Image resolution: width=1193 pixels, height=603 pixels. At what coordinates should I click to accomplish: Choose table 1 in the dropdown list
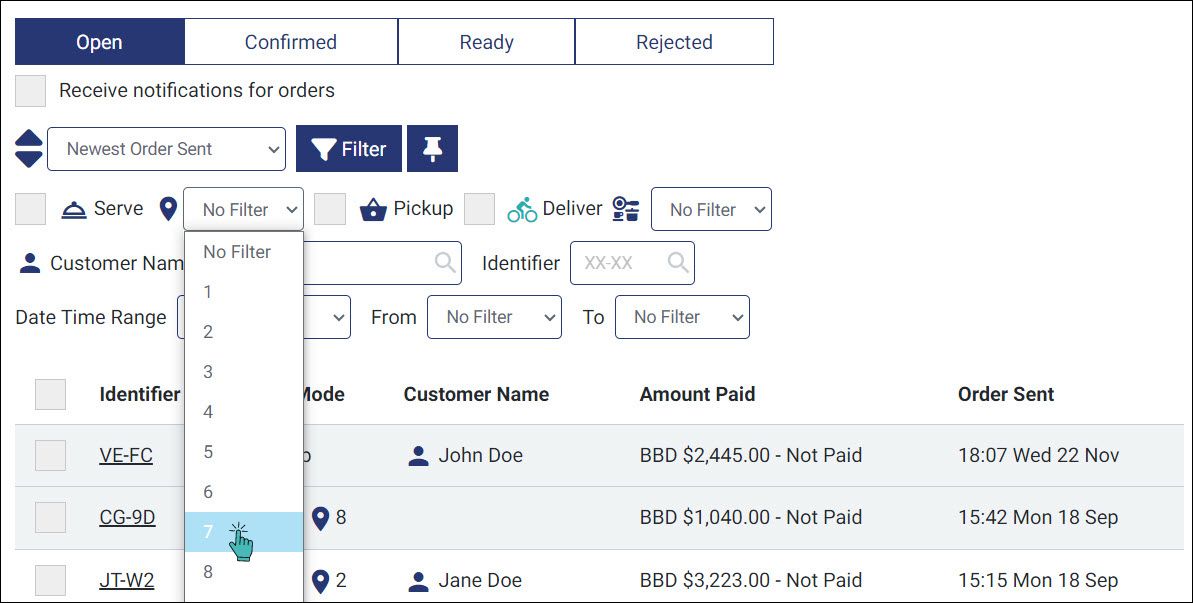pyautogui.click(x=243, y=292)
